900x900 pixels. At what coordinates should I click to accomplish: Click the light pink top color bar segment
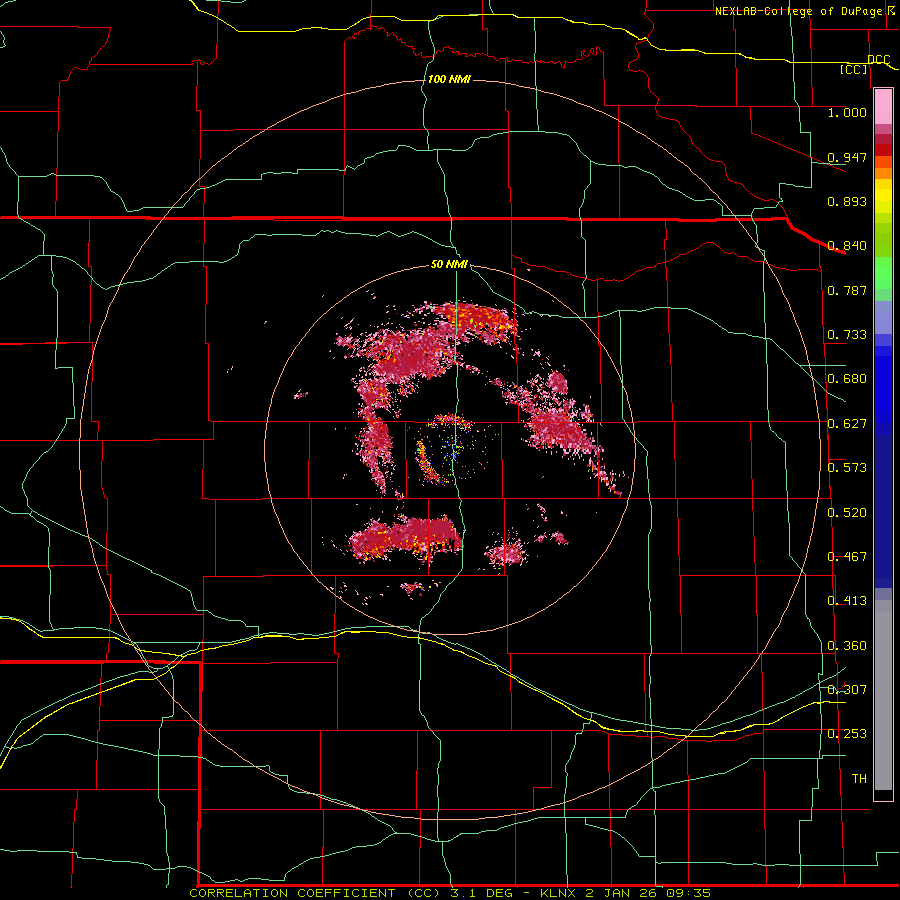pyautogui.click(x=883, y=107)
